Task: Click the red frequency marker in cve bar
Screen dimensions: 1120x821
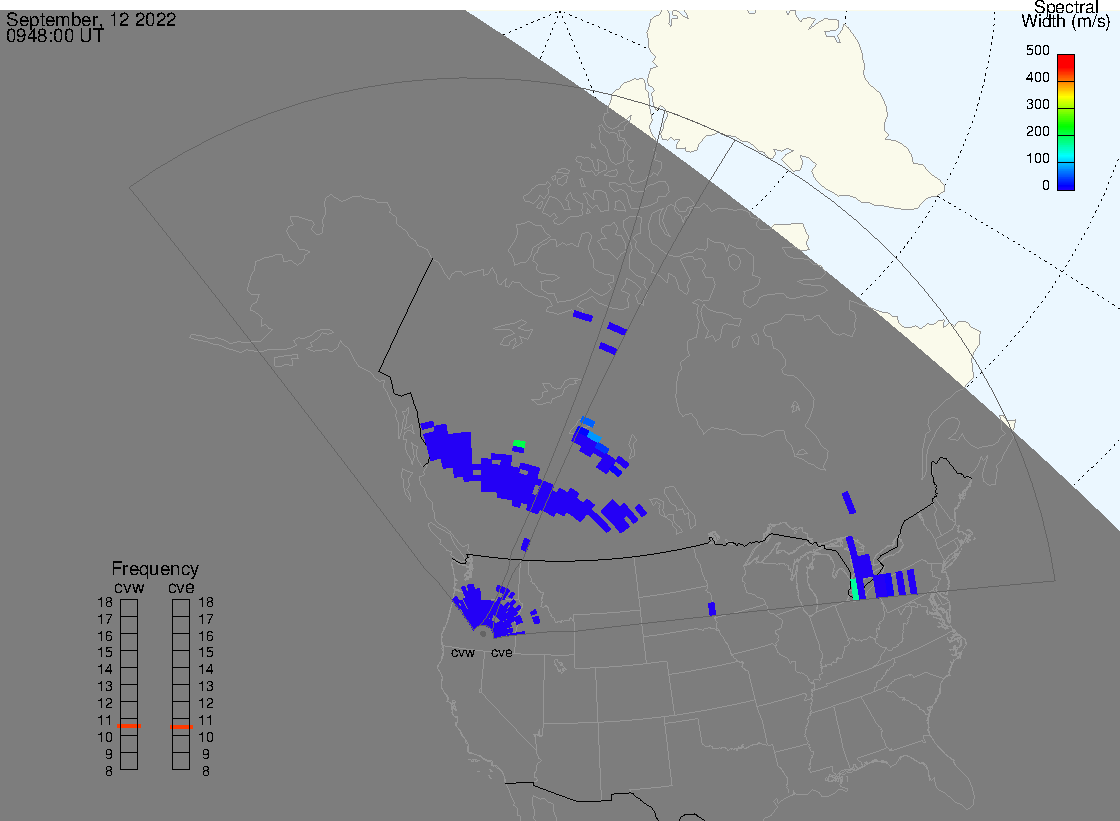Action: pyautogui.click(x=181, y=727)
